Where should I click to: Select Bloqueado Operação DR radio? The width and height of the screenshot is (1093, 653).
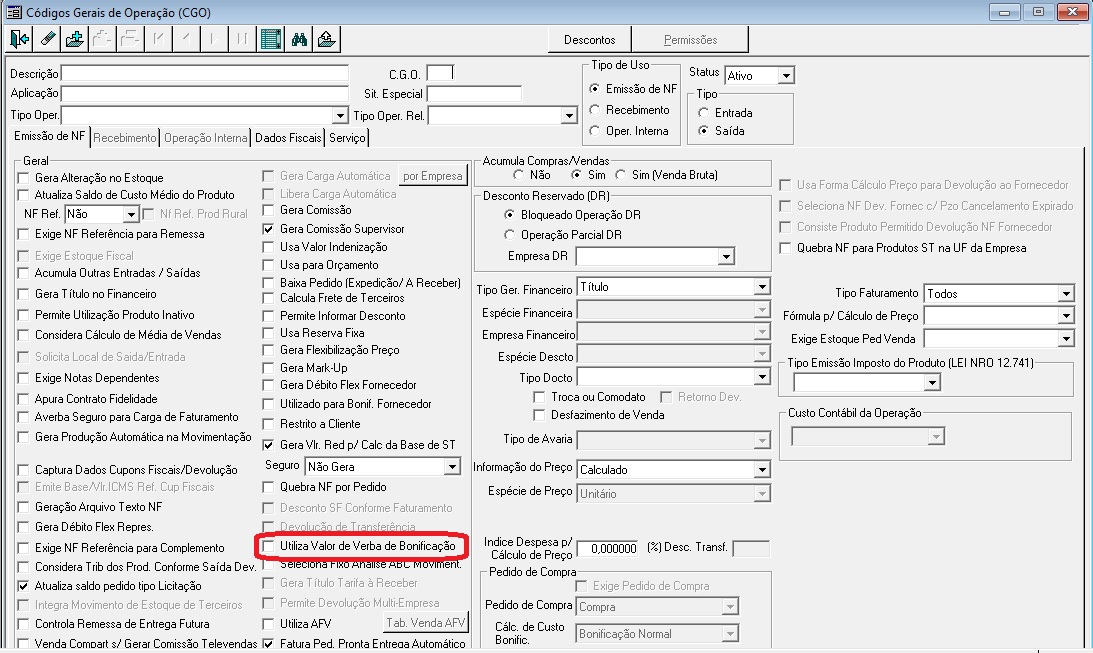[510, 215]
